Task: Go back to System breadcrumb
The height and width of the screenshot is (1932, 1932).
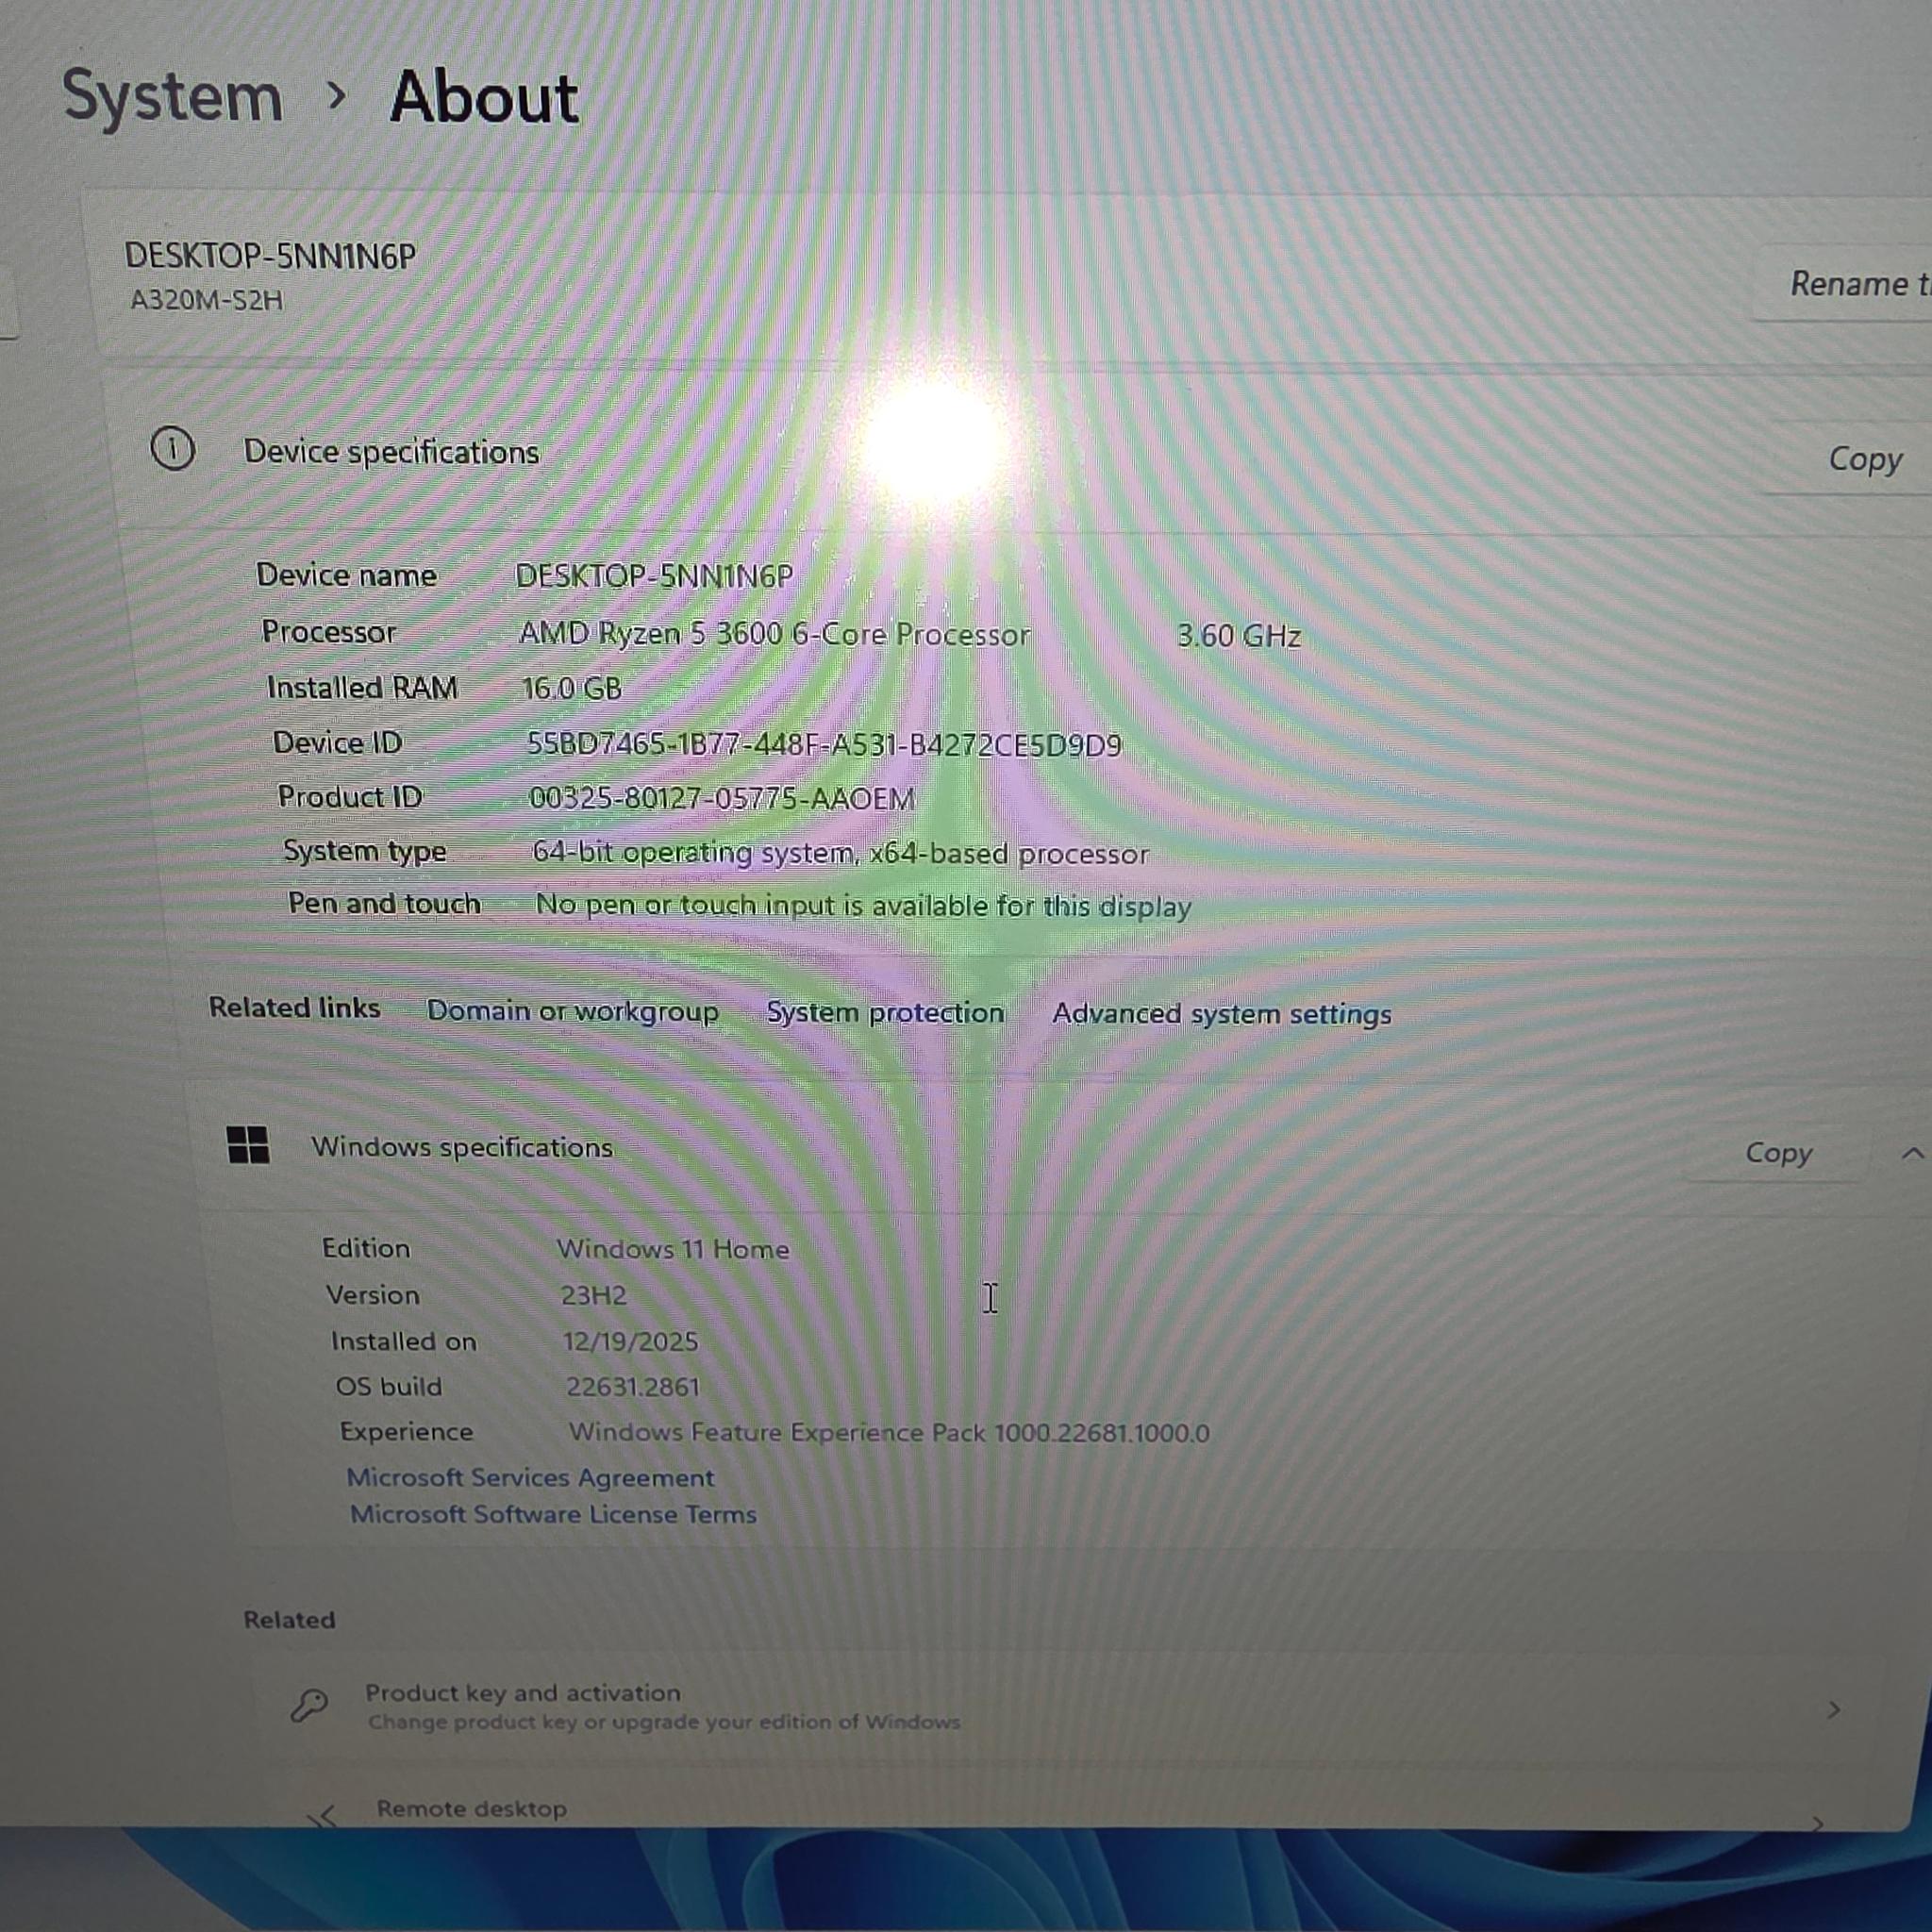Action: 172,97
